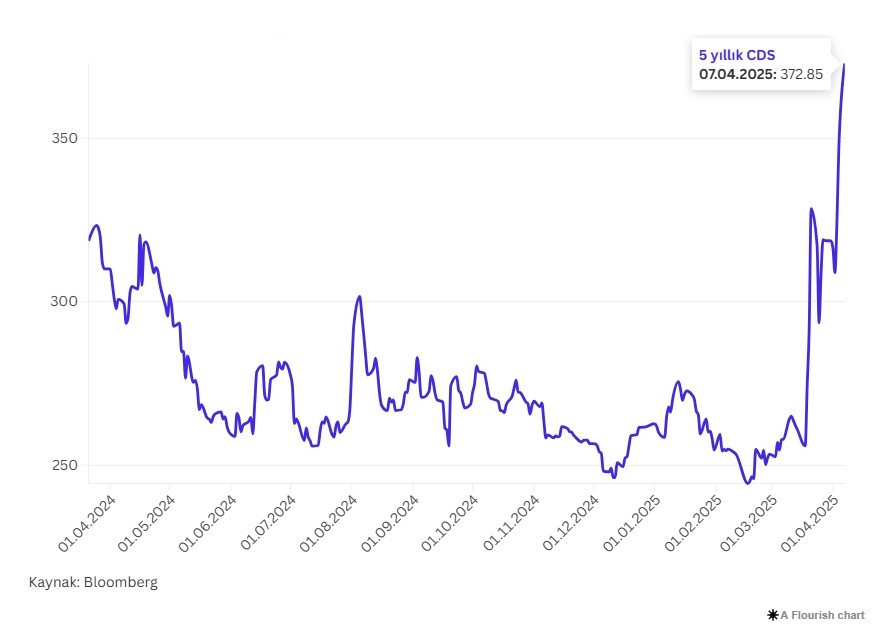This screenshot has width=886, height=629.
Task: Click the "Kaynak: Bloomberg" source text
Action: coord(93,582)
